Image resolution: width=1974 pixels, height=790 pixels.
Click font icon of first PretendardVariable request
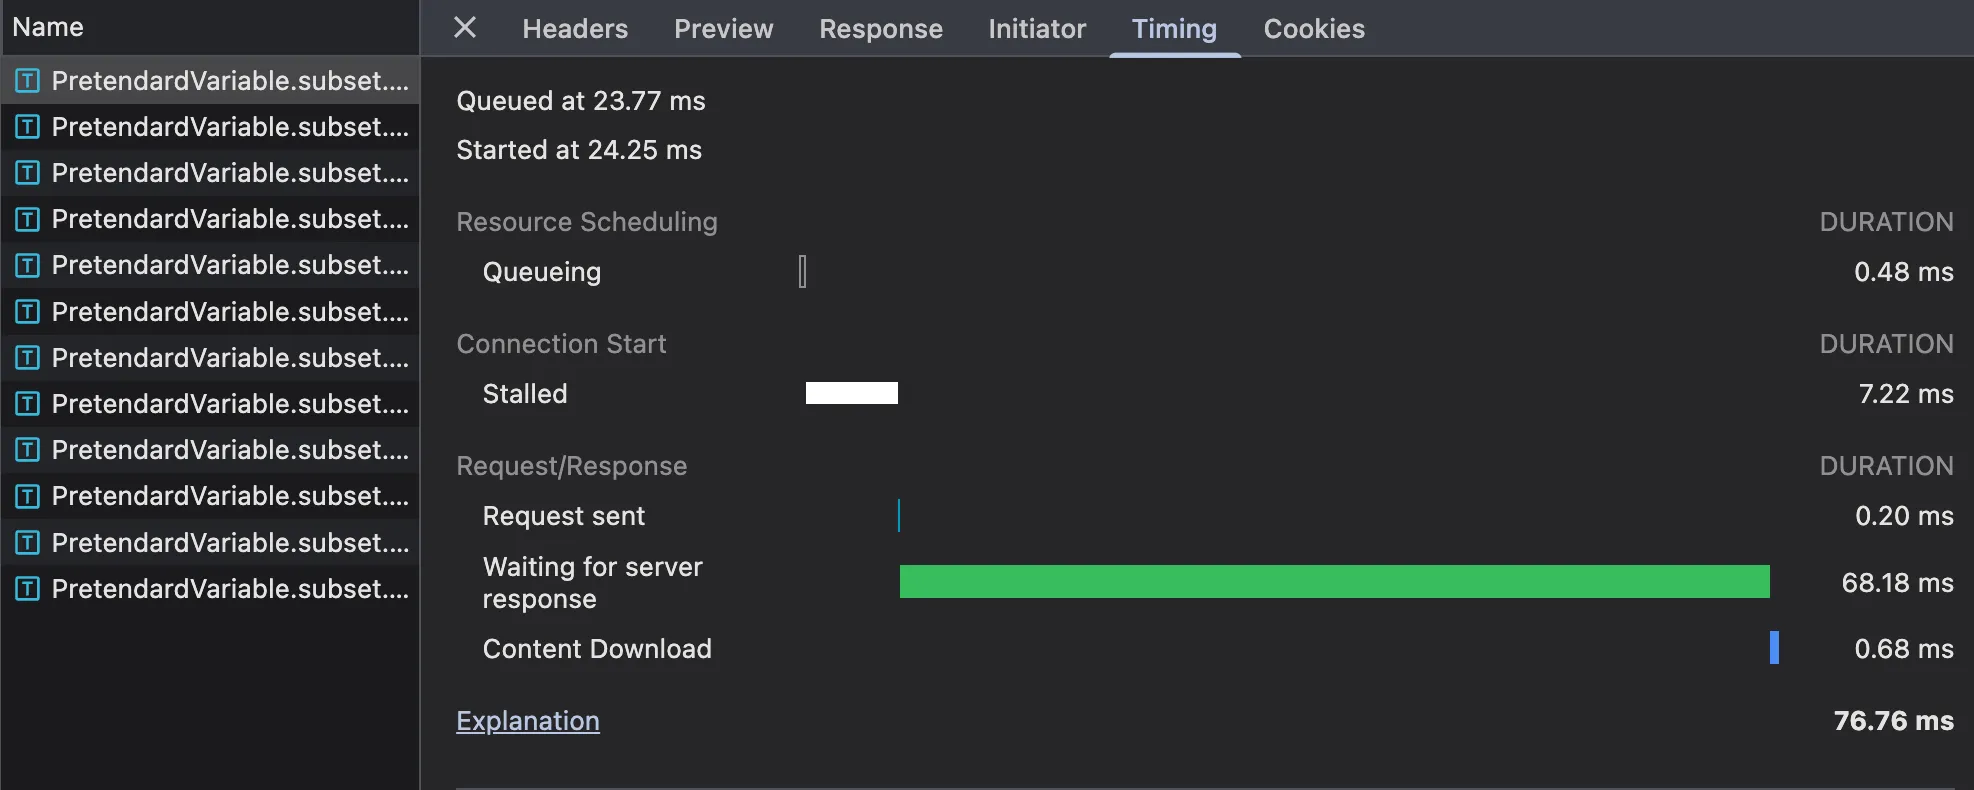pyautogui.click(x=28, y=81)
